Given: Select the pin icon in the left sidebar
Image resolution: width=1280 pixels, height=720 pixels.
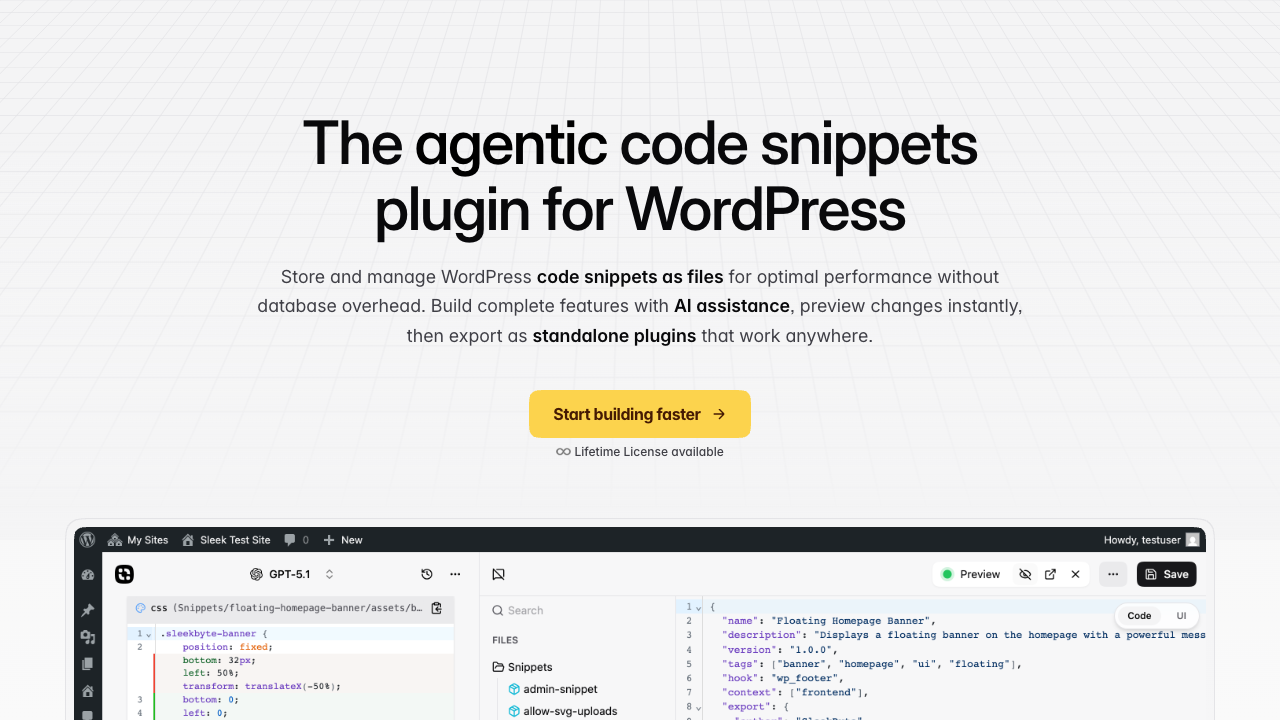Looking at the screenshot, I should [87, 609].
